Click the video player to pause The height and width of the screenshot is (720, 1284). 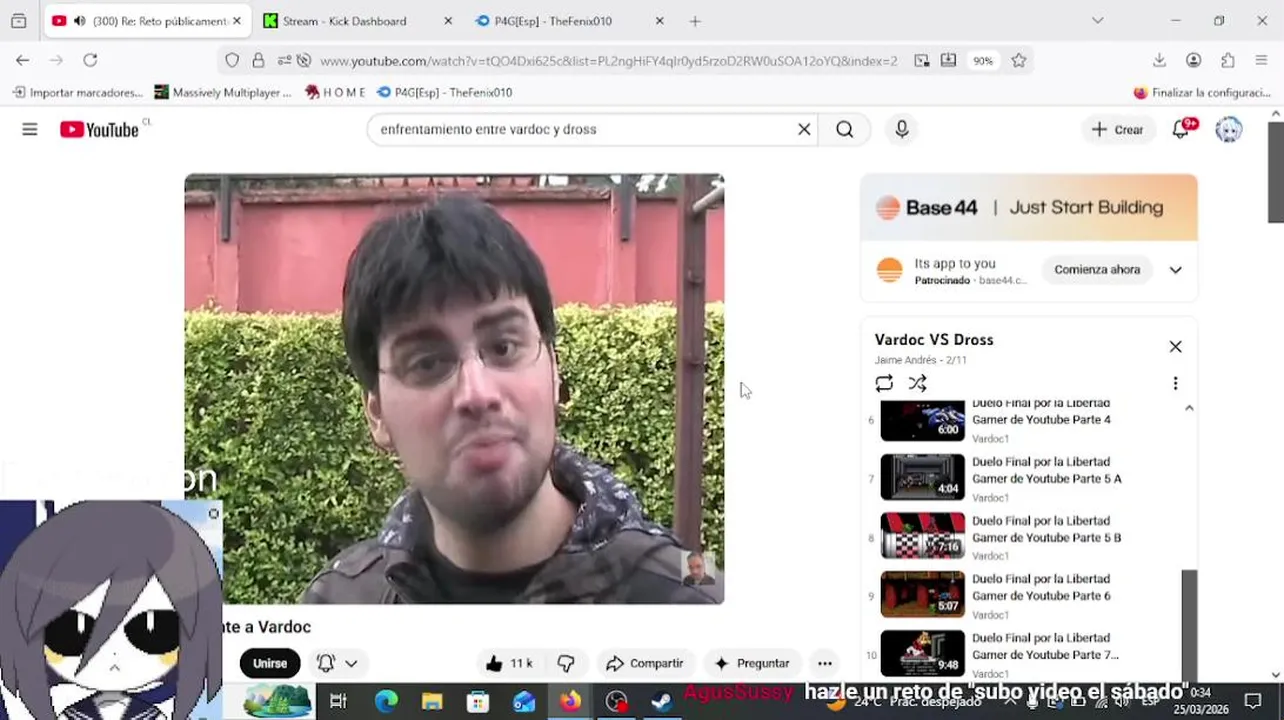pyautogui.click(x=454, y=389)
